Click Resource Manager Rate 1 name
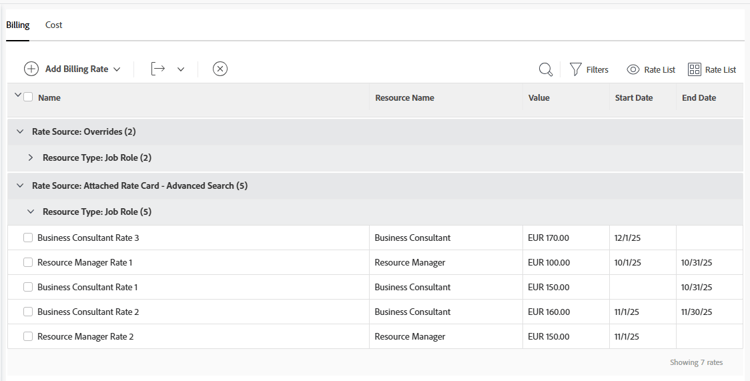Viewport: 750px width, 381px height. point(85,262)
